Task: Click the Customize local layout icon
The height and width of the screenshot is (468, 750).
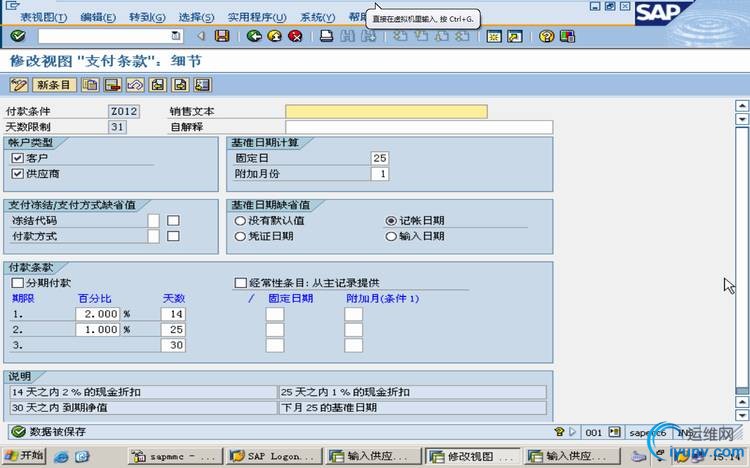Action: (x=567, y=36)
